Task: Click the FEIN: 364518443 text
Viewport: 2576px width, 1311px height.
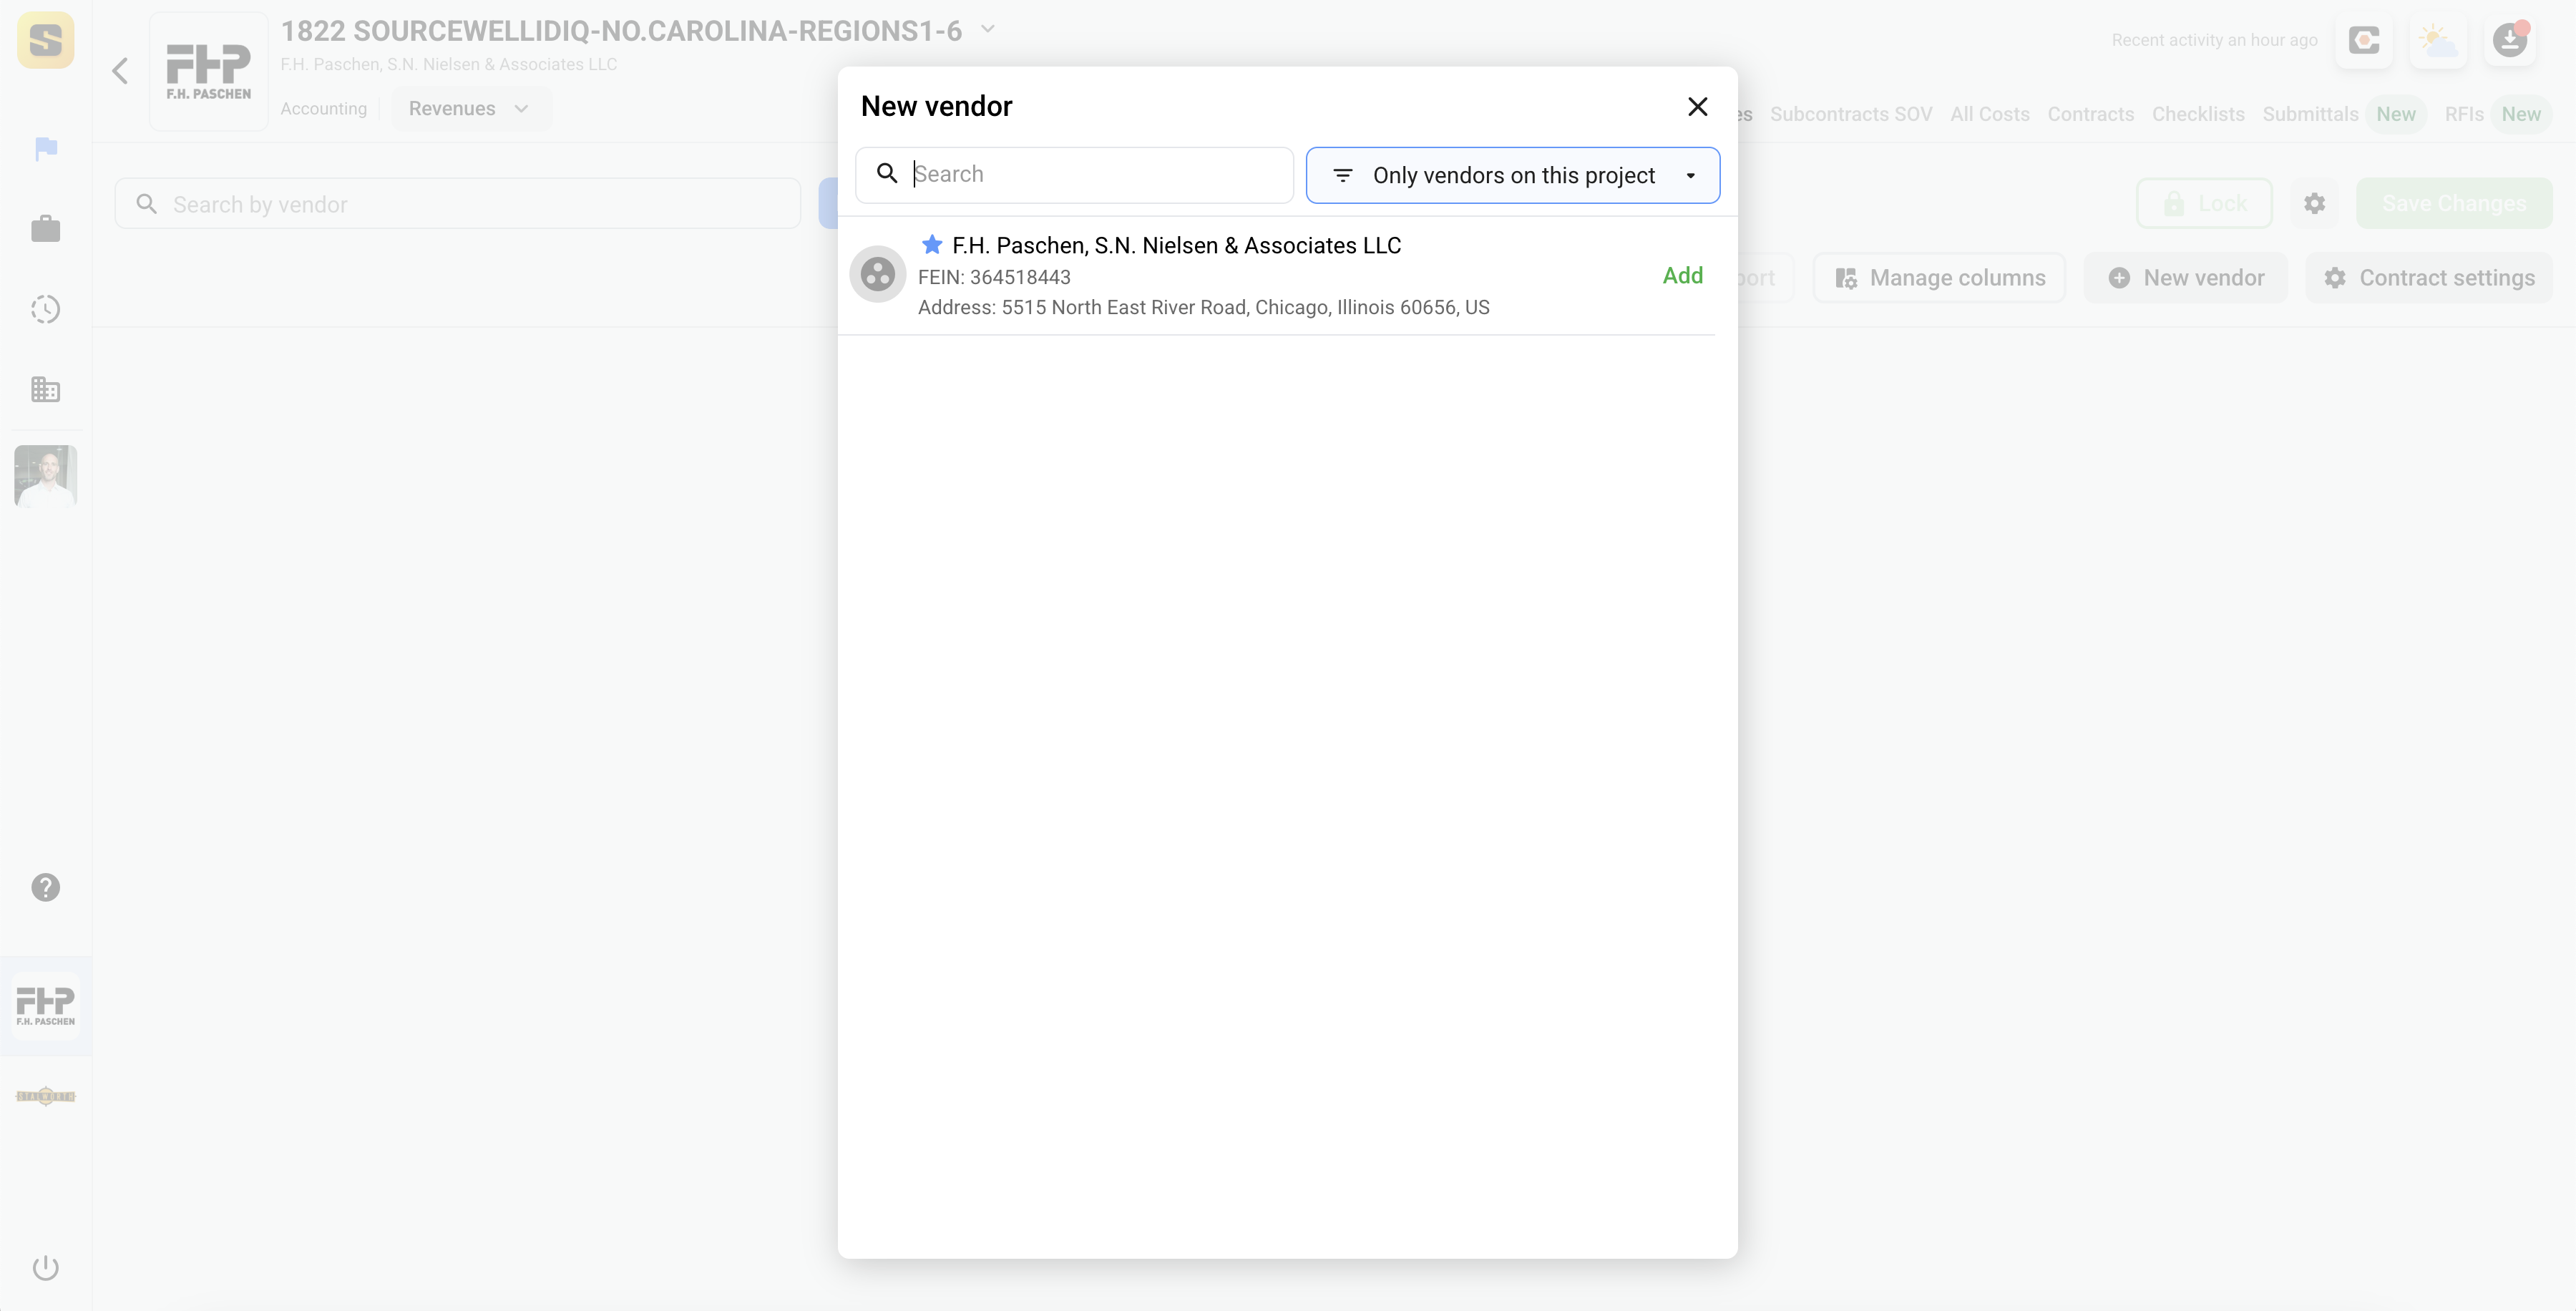Action: click(994, 277)
